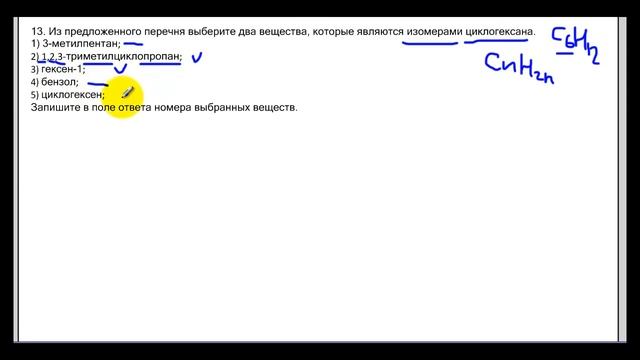The width and height of the screenshot is (640, 360).
Task: Click the line 'Запишите в поле ответа номера выбранных веществ'
Action: coord(164,107)
